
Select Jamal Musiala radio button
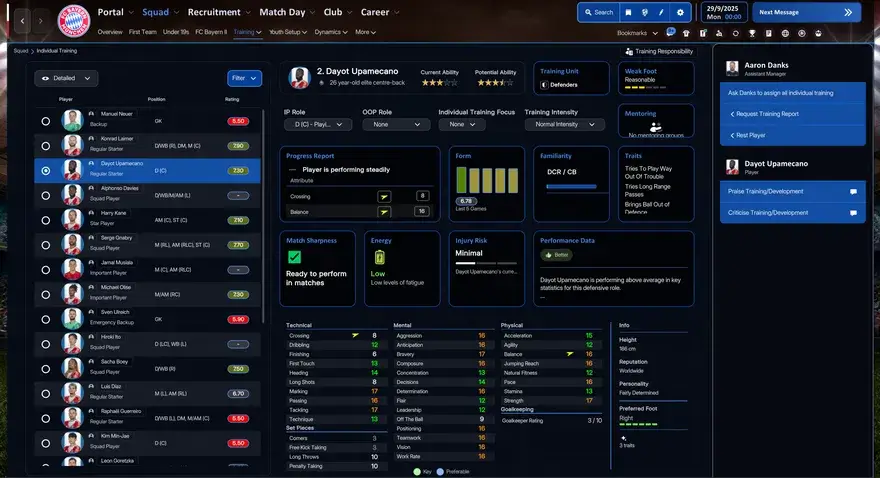(45, 270)
